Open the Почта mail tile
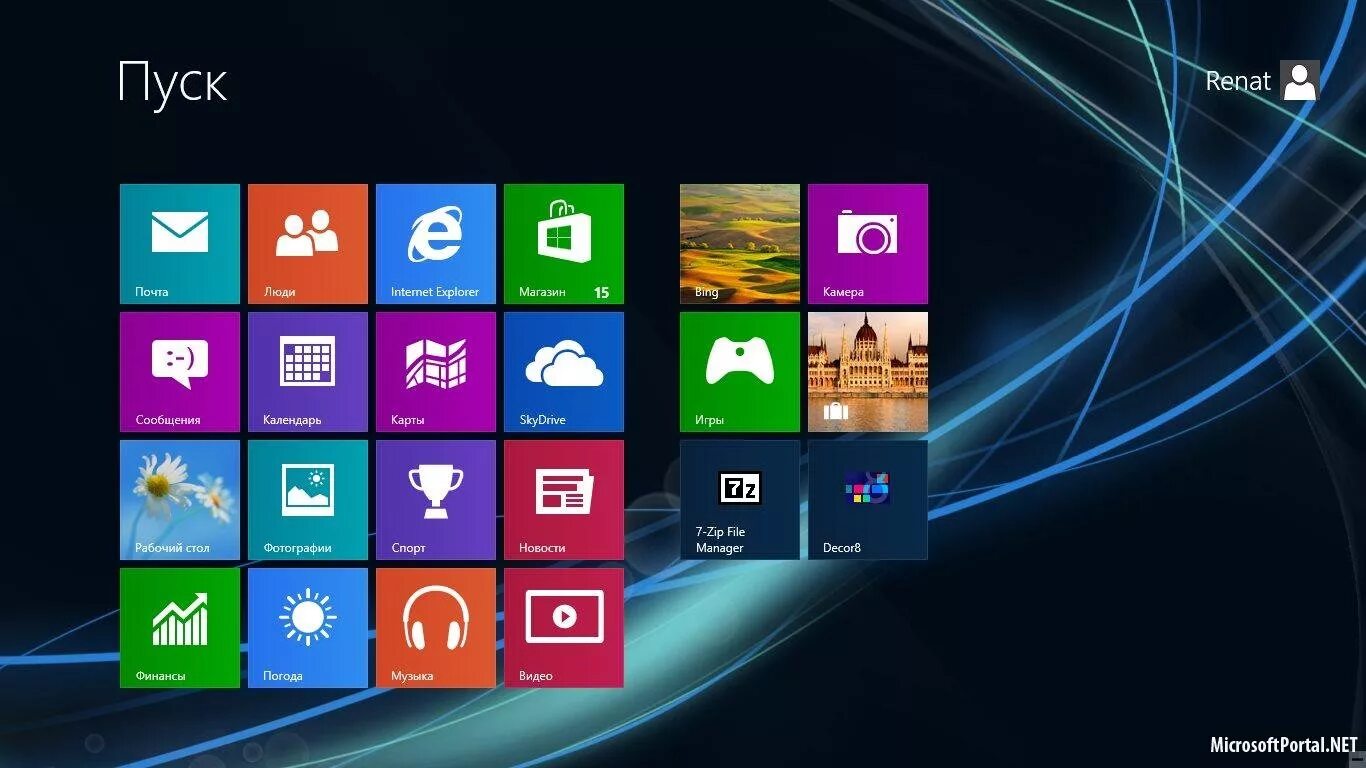Screen dimensions: 1366x768 tap(180, 244)
